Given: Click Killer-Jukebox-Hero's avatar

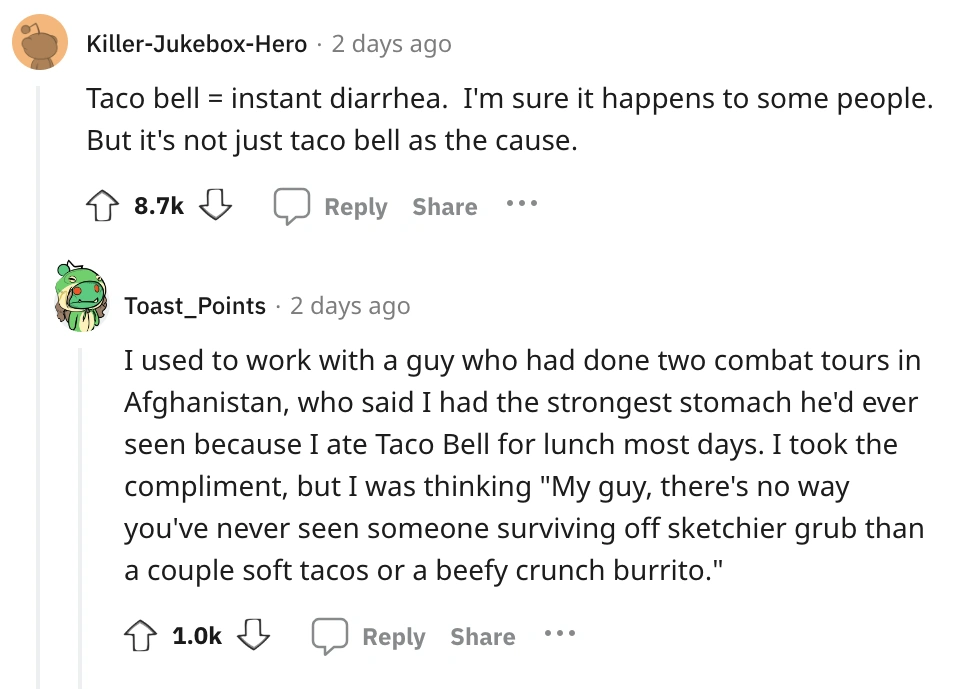Looking at the screenshot, I should point(39,43).
